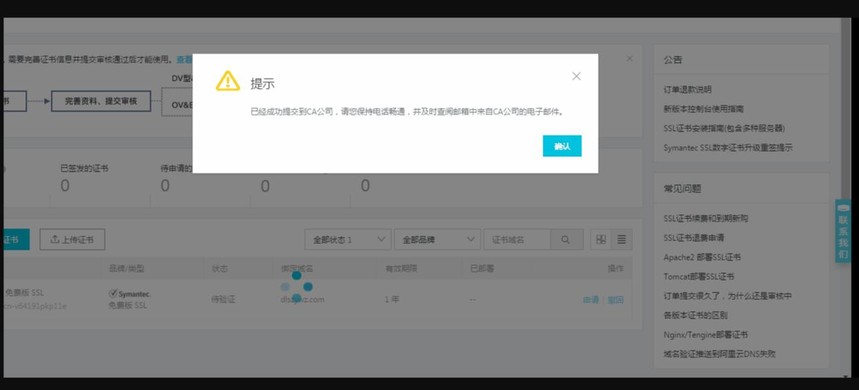Click the 待验证 status cell

[x=223, y=300]
